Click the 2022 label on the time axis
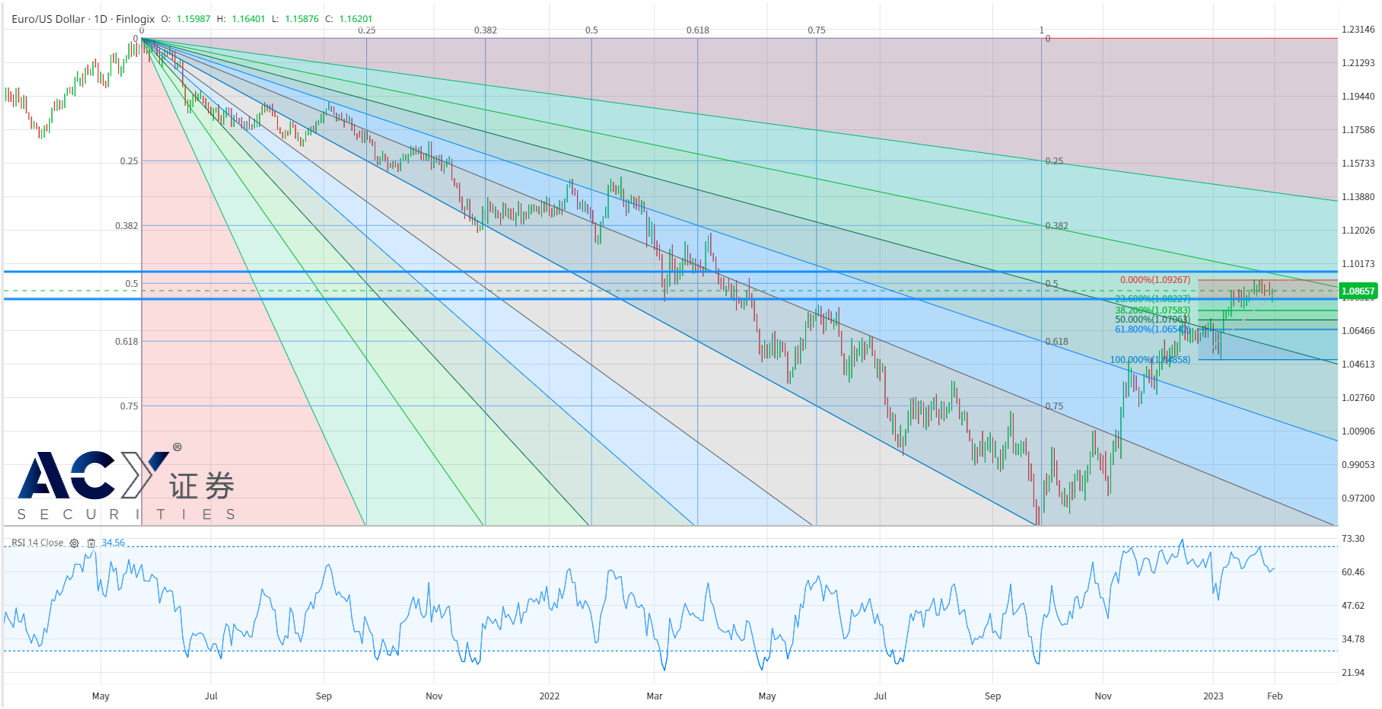This screenshot has height=709, width=1382. coord(548,694)
